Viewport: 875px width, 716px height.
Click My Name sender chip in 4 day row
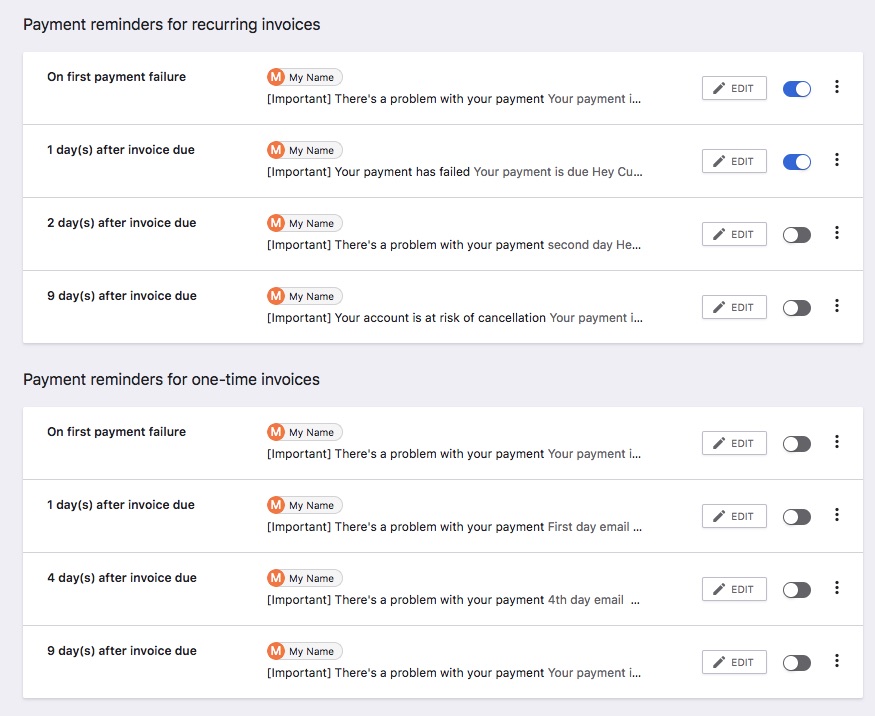pos(305,578)
